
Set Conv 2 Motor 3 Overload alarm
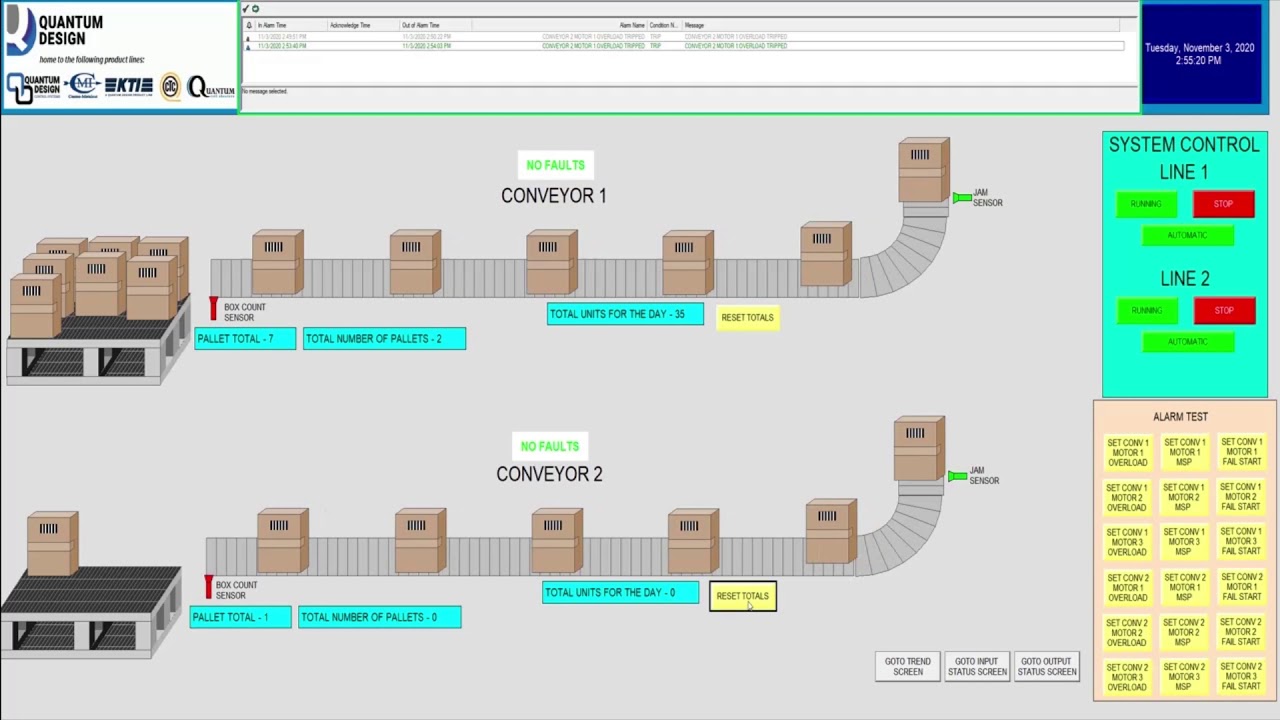[1127, 677]
